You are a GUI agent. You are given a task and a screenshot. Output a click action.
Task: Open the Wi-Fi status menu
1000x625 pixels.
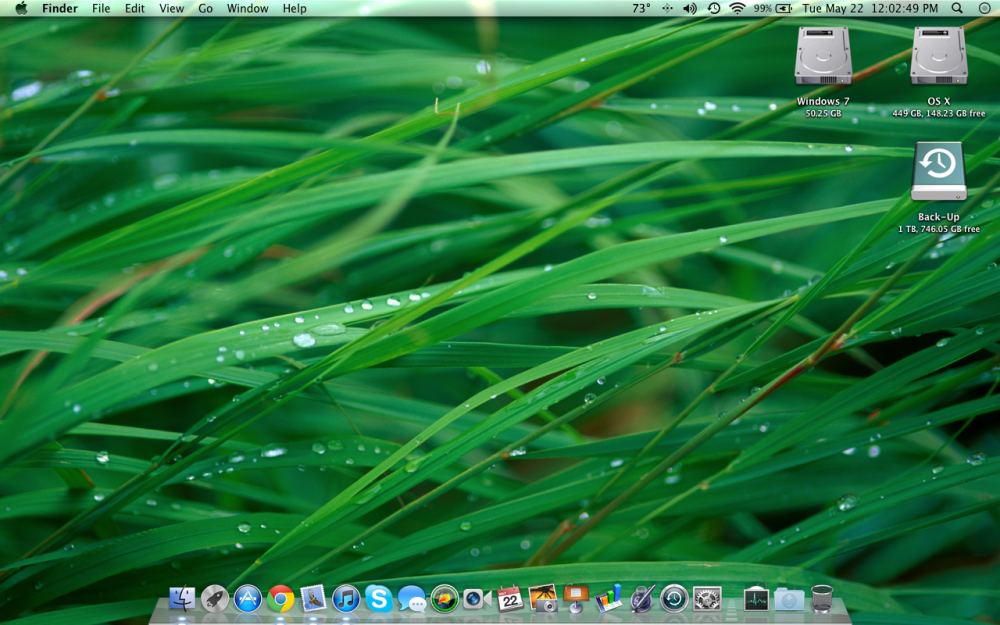[737, 8]
